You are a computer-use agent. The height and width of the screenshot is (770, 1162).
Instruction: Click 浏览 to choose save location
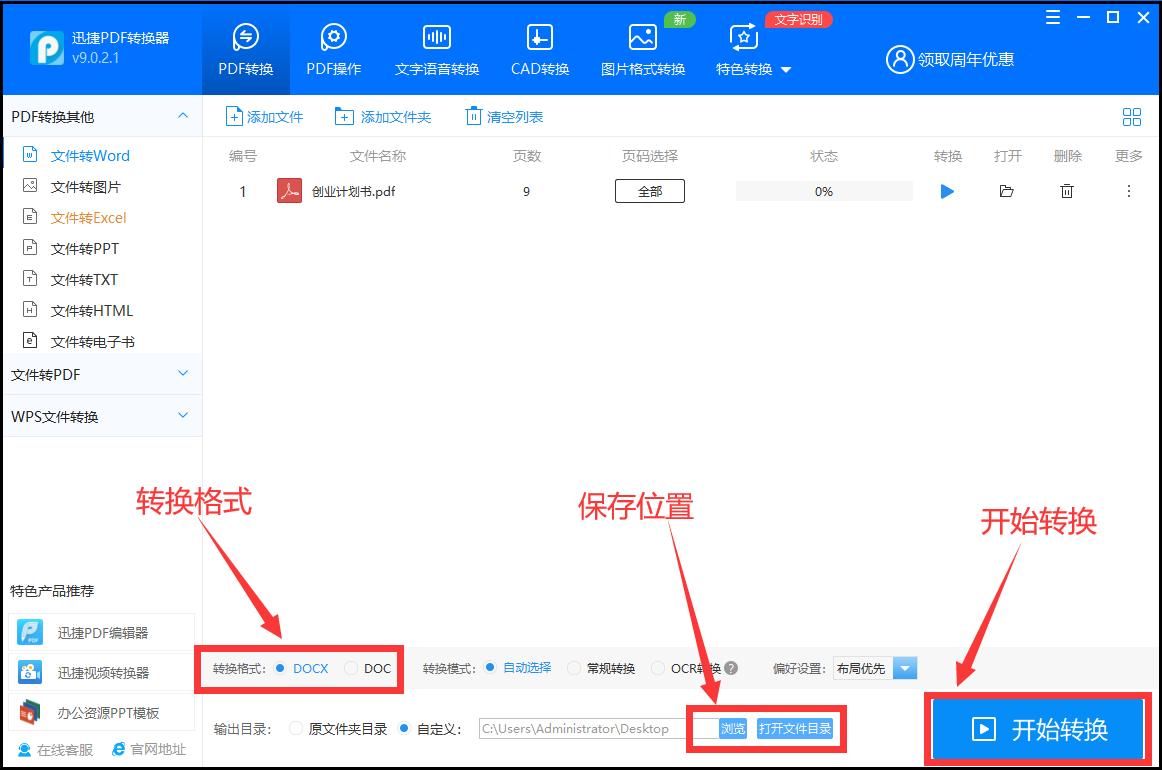(x=733, y=728)
